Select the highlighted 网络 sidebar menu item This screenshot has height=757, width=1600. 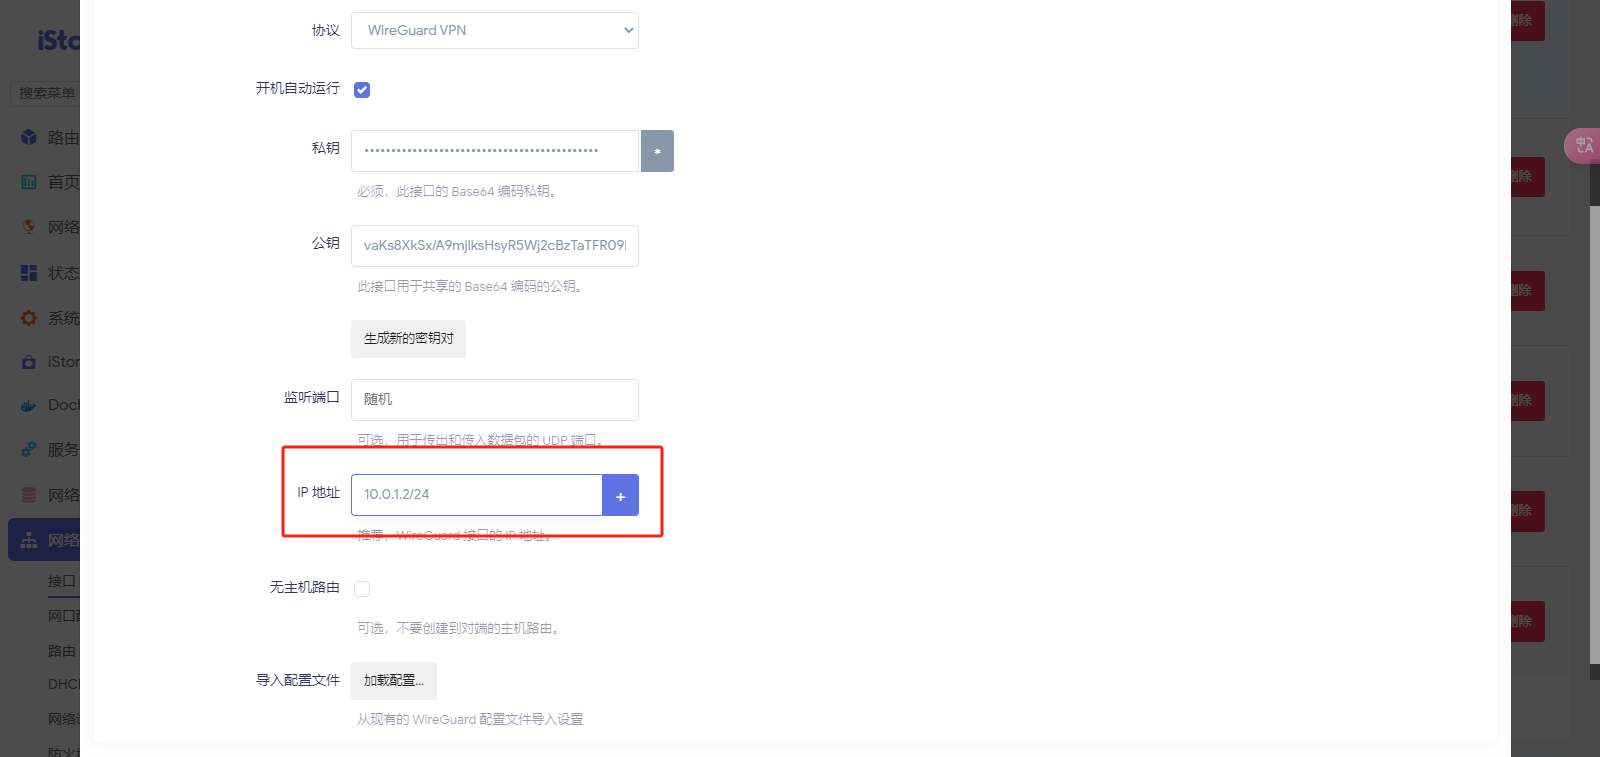coord(45,540)
